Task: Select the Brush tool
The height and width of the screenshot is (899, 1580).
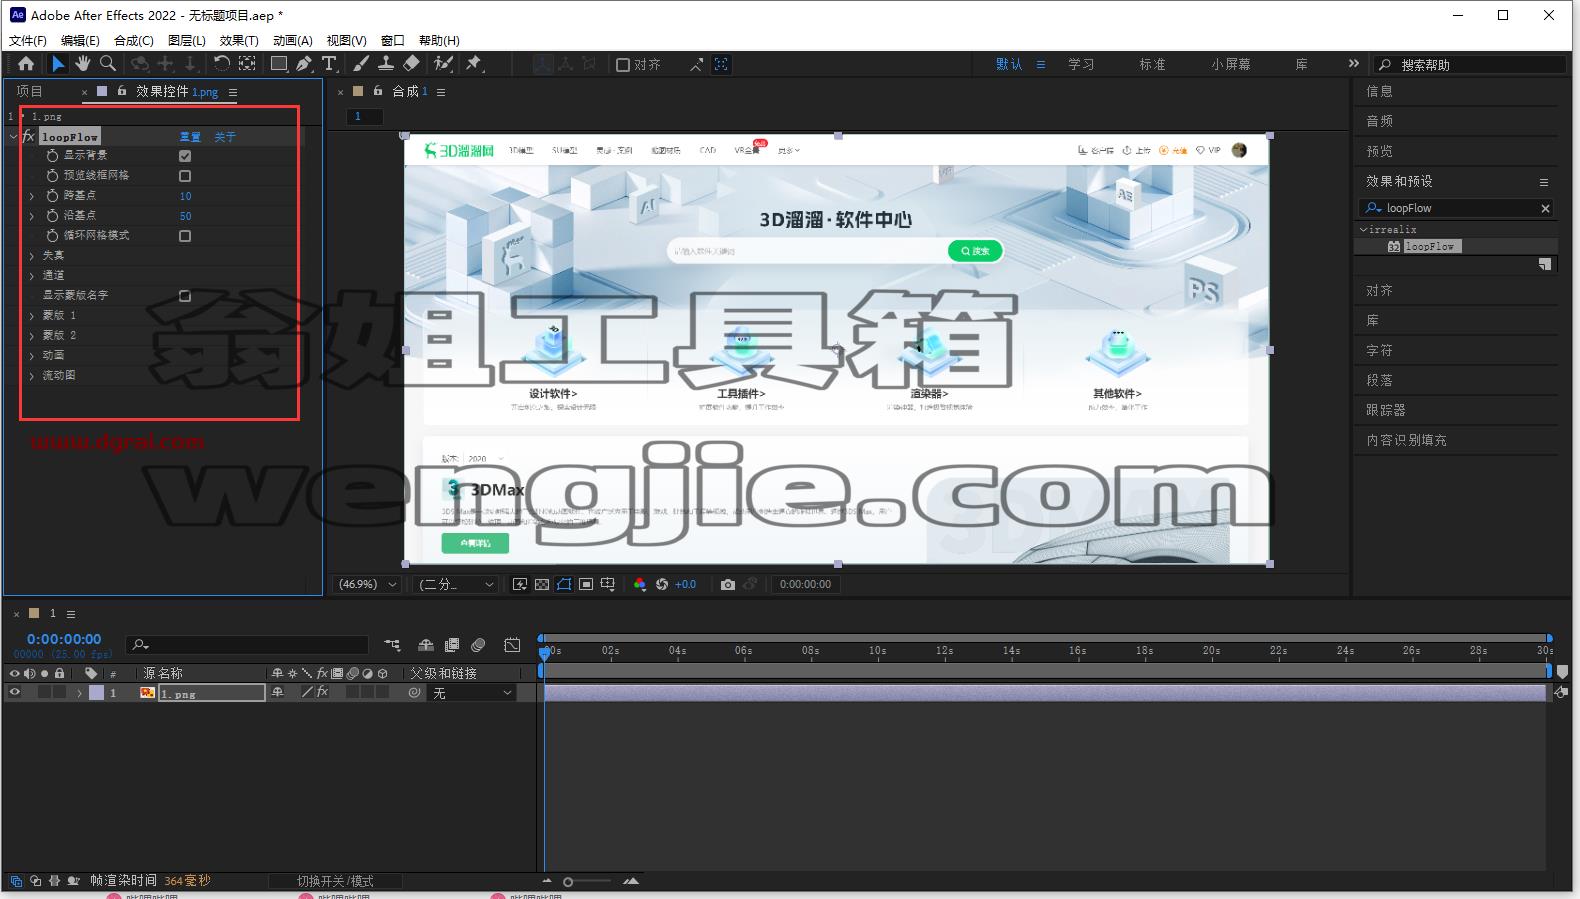Action: point(361,64)
